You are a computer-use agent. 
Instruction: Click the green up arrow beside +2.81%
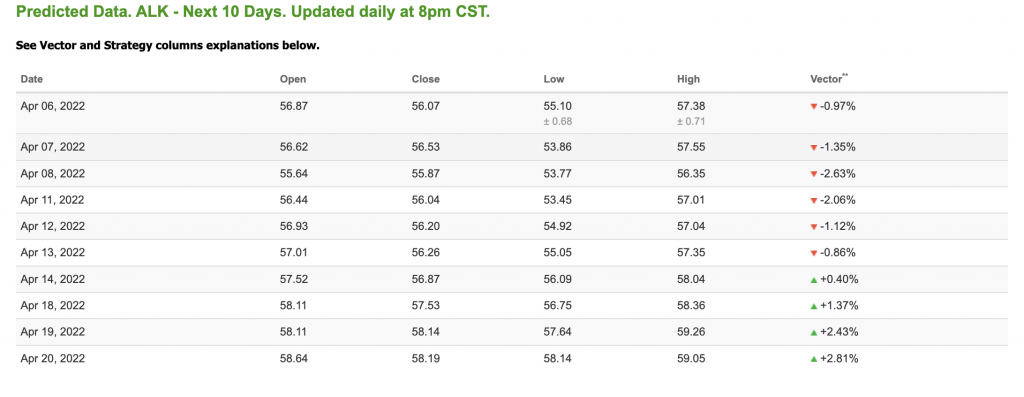click(814, 358)
